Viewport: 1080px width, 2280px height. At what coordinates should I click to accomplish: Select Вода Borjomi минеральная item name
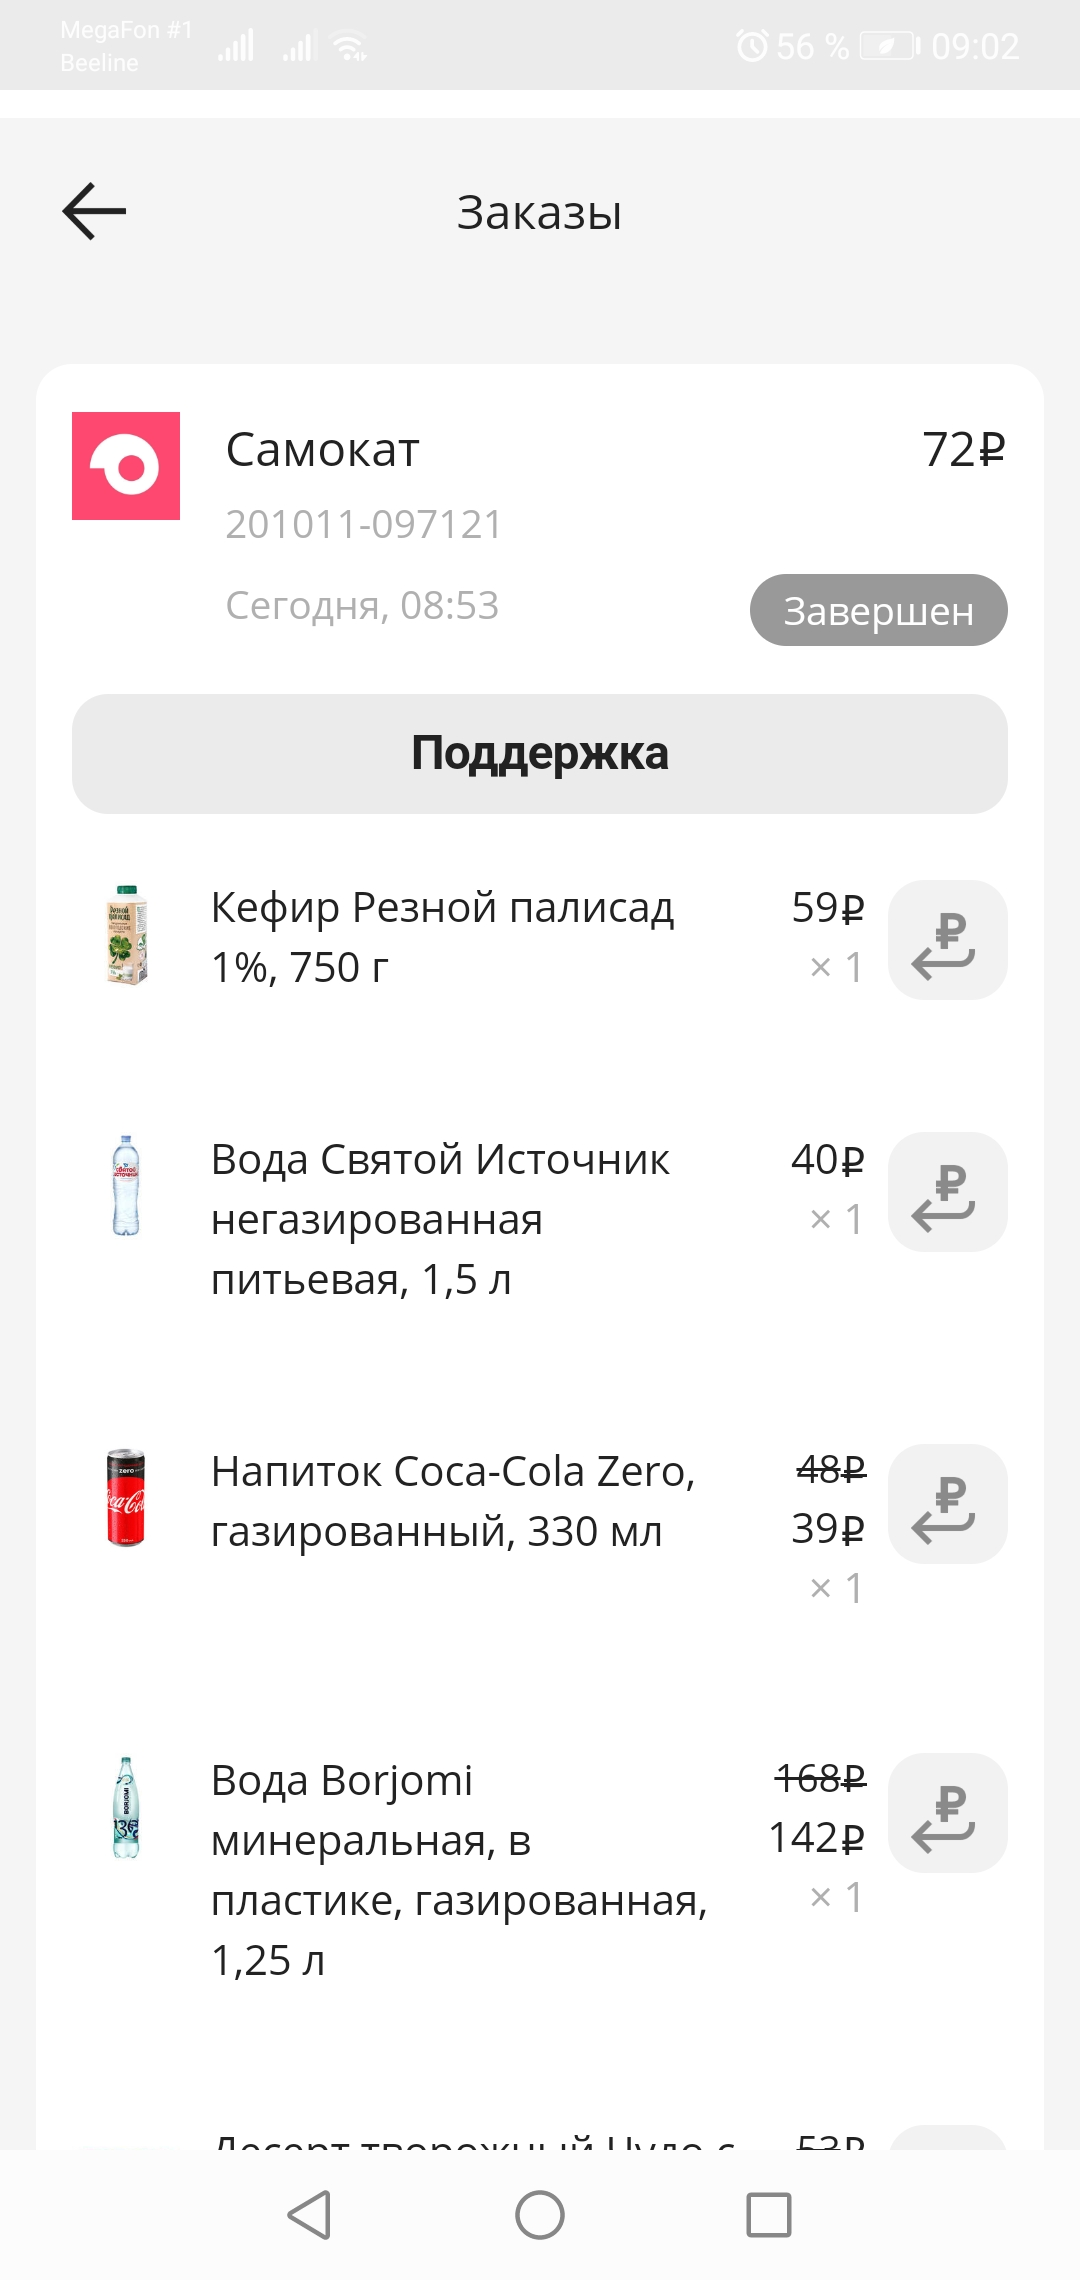[x=459, y=1870]
